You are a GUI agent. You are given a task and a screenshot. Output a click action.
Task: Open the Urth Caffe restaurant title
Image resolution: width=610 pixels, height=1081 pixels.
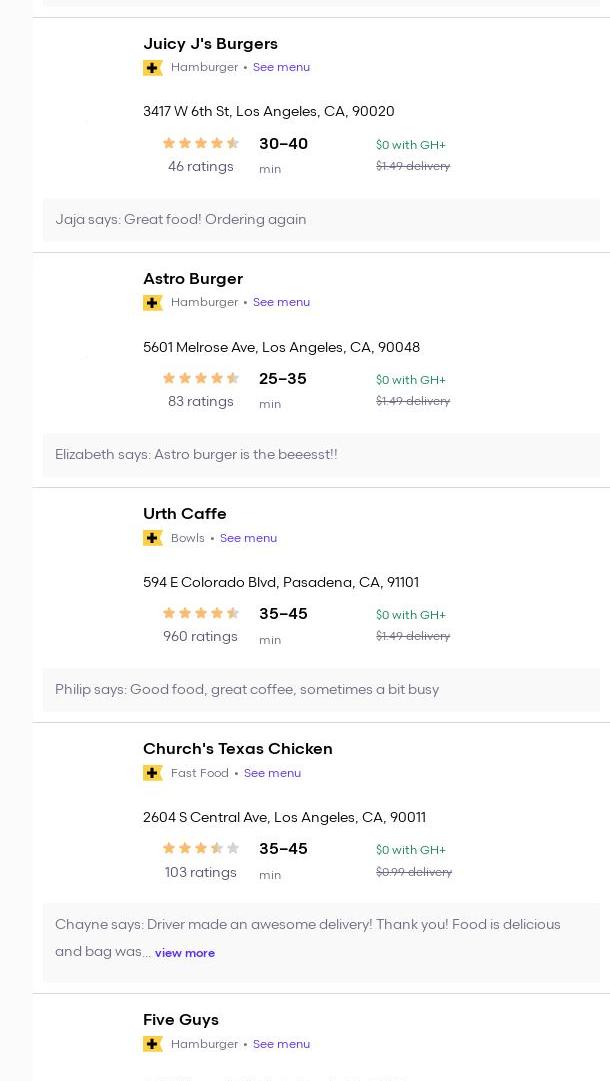185,514
